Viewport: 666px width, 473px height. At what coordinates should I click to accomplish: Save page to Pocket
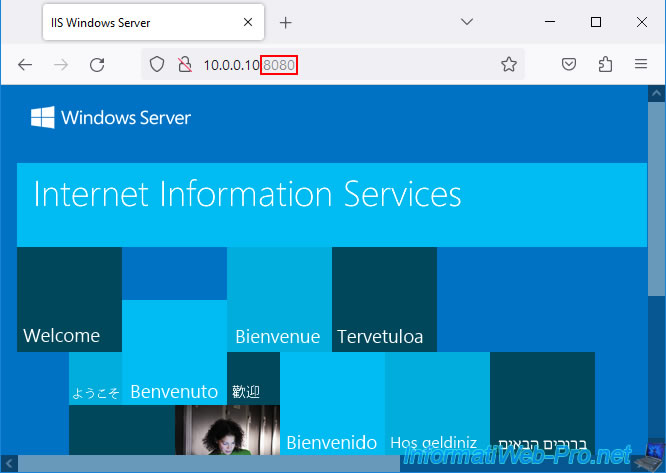[569, 65]
